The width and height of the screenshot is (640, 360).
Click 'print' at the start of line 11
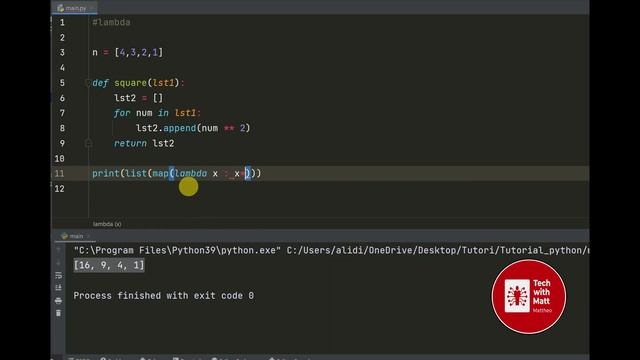point(106,173)
